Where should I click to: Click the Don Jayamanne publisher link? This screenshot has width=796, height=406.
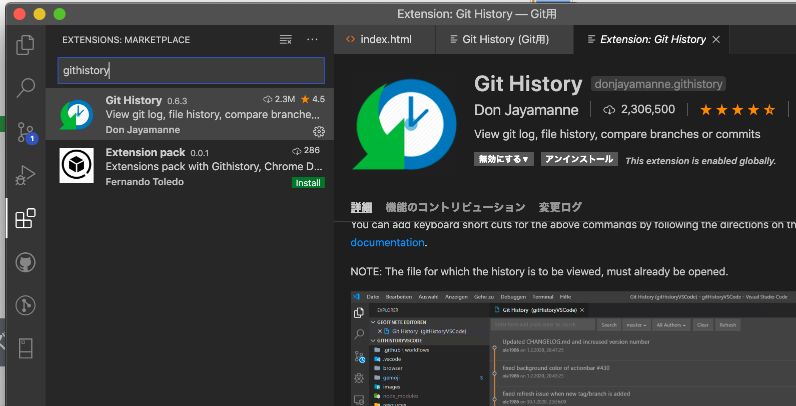pos(526,110)
